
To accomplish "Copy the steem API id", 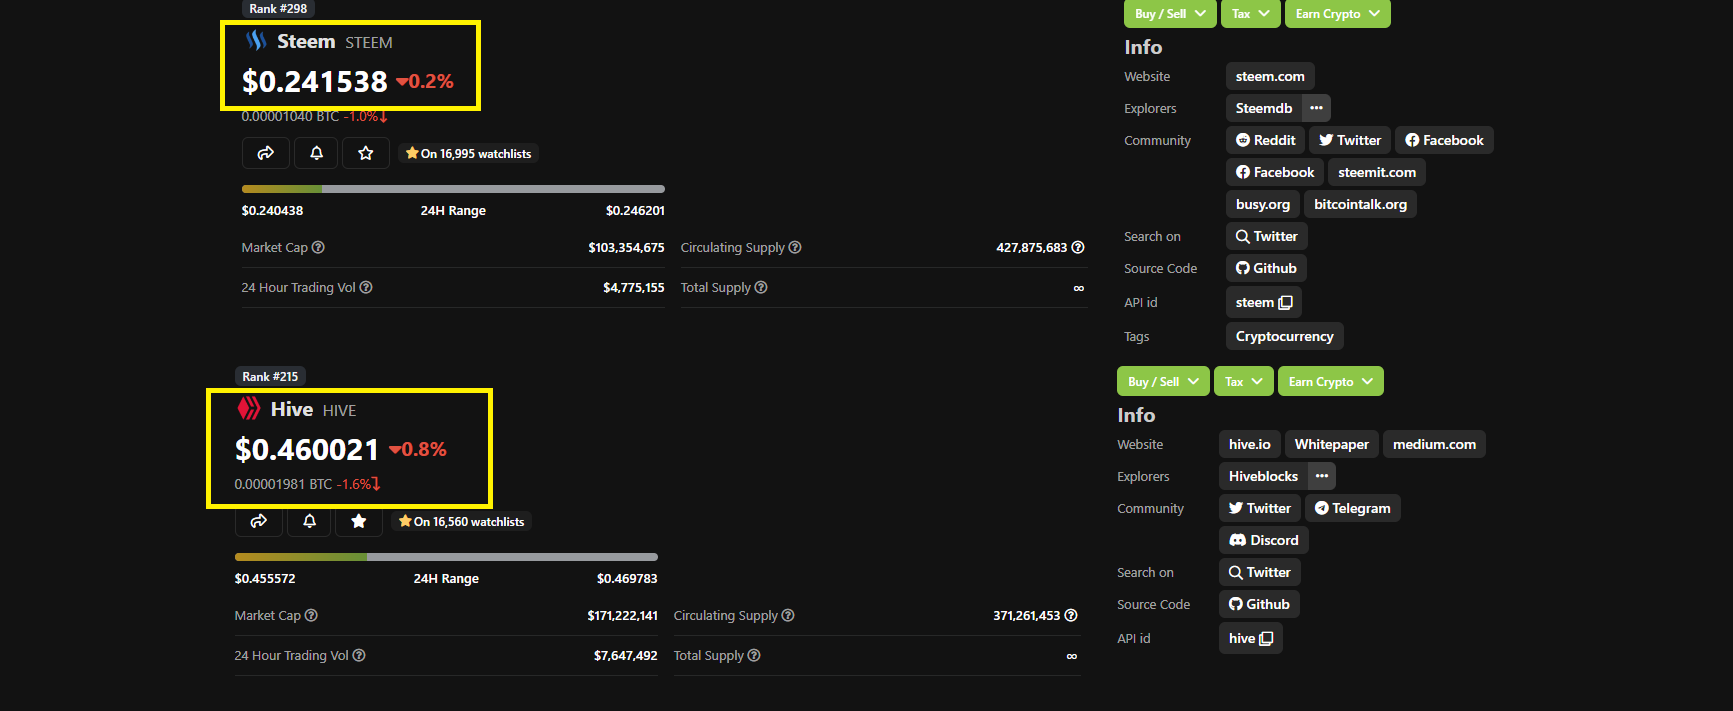I will [1286, 302].
